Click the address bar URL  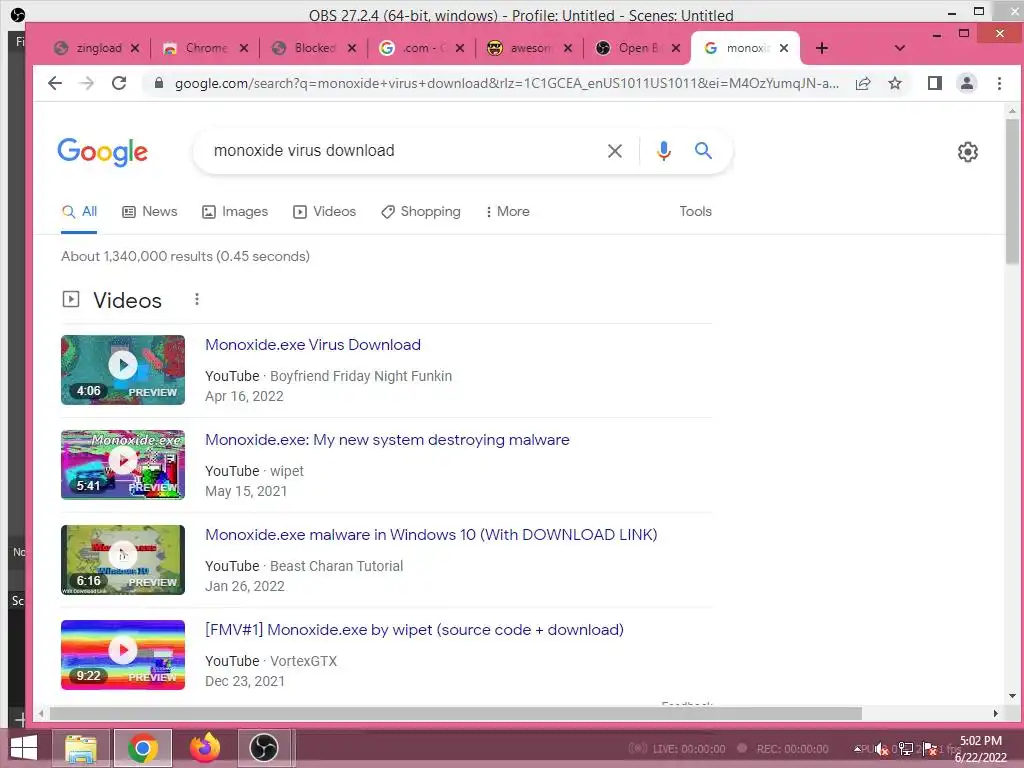click(506, 84)
